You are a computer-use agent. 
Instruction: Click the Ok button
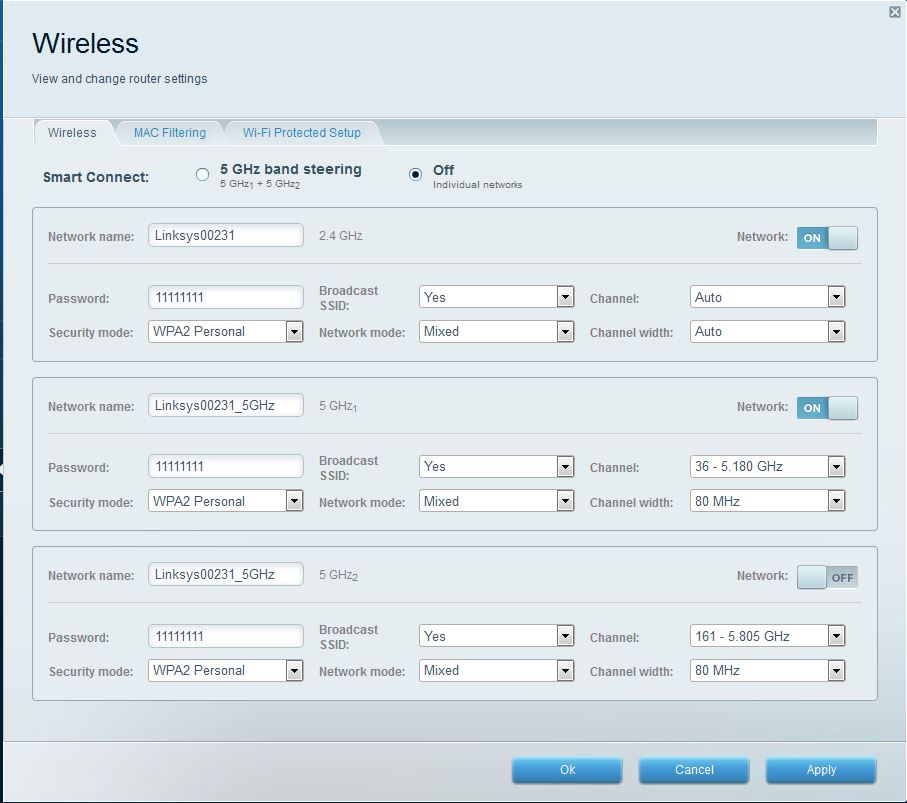567,770
